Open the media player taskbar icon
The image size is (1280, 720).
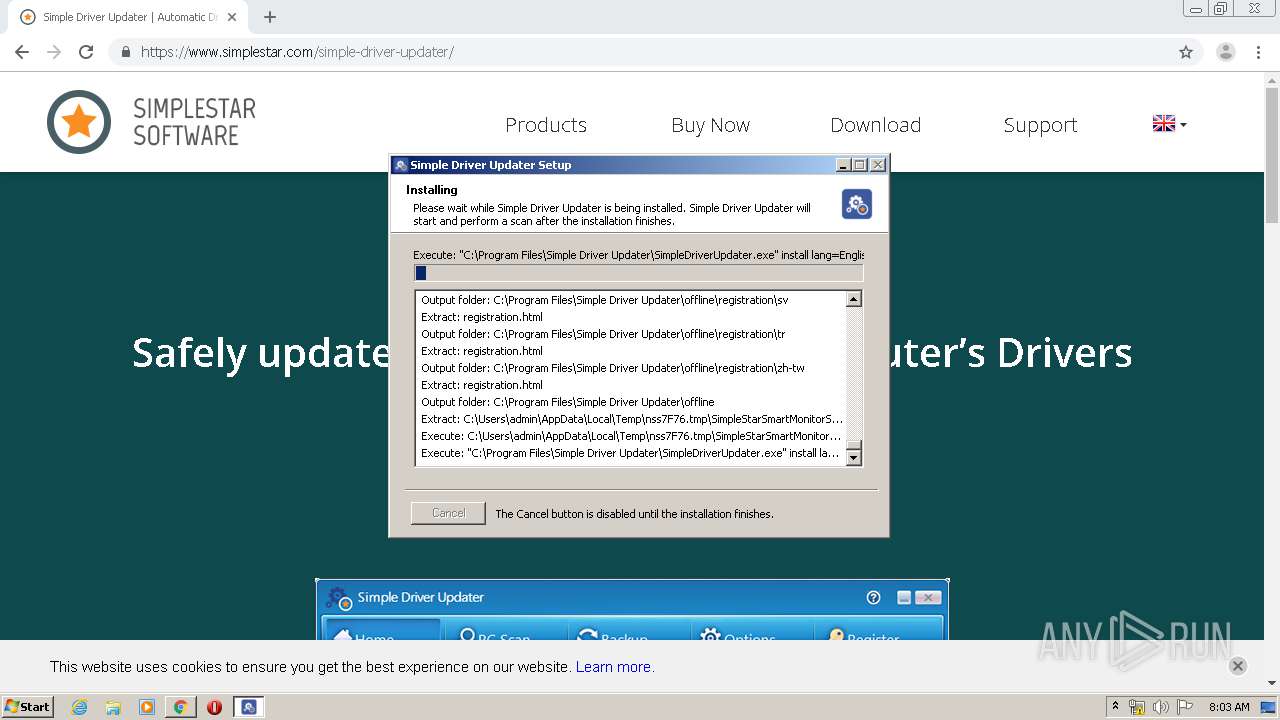coord(147,707)
